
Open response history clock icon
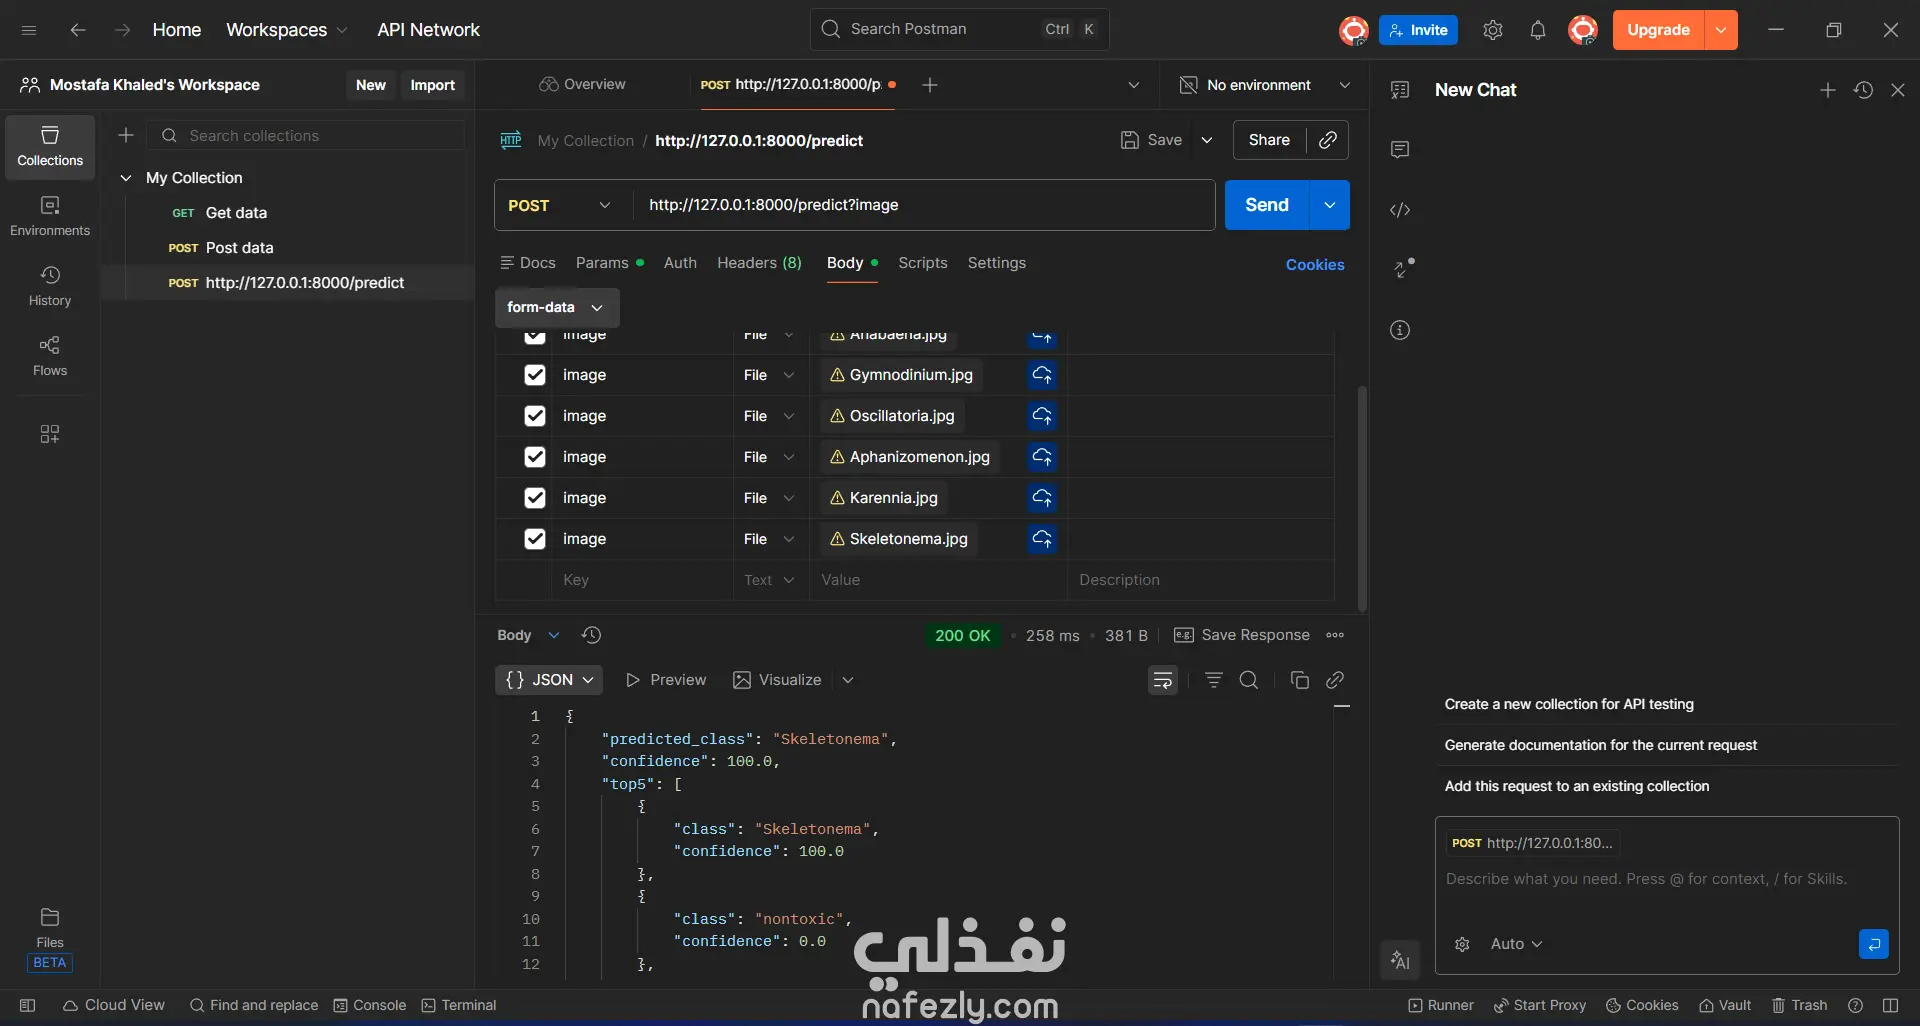pyautogui.click(x=591, y=635)
